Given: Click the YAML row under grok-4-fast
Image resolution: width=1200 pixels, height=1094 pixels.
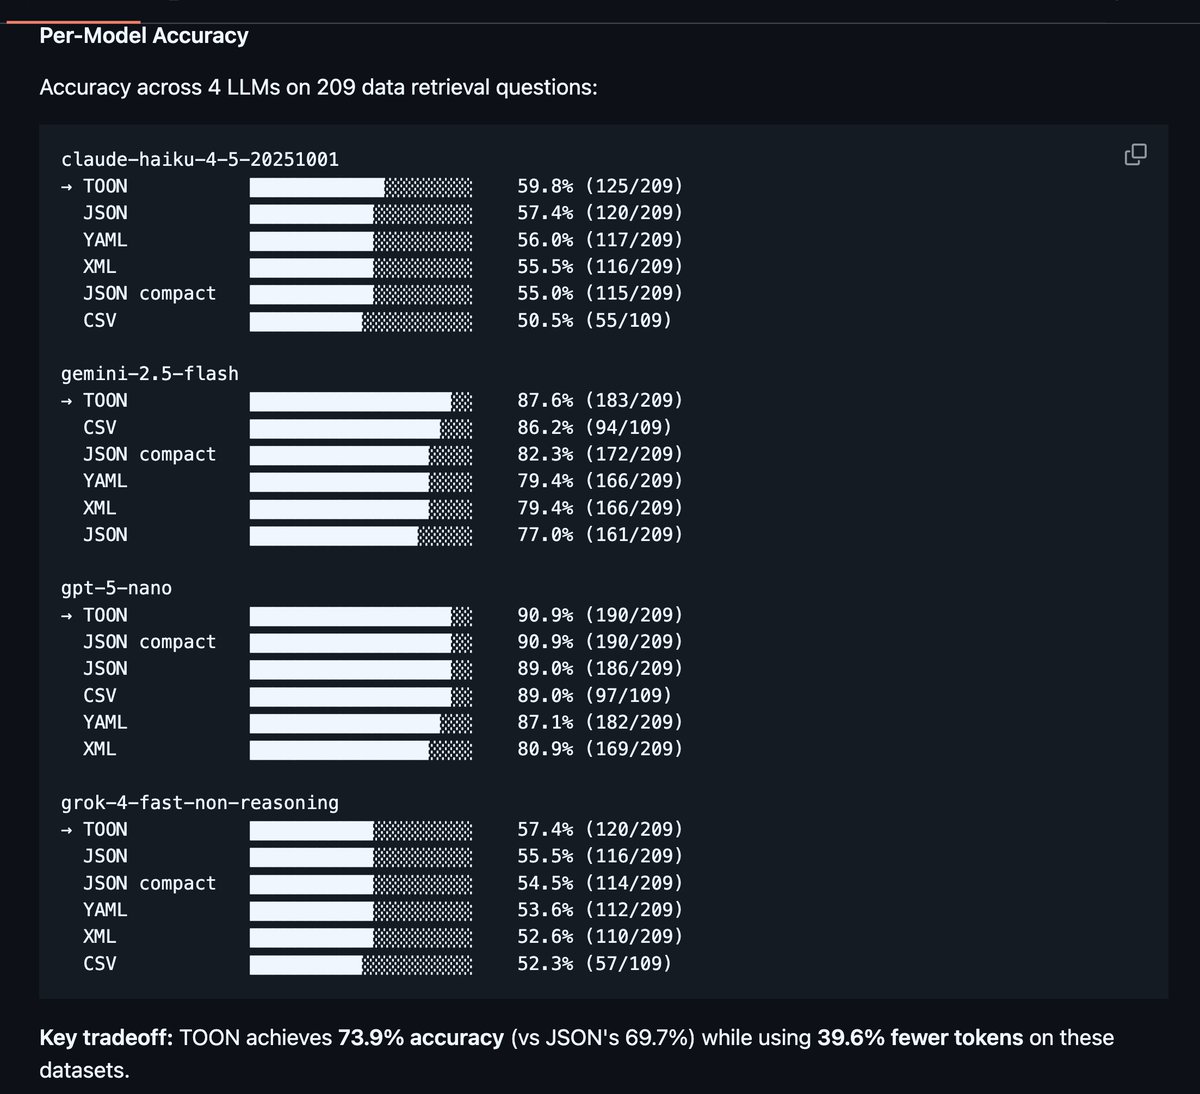Looking at the screenshot, I should pyautogui.click(x=105, y=910).
